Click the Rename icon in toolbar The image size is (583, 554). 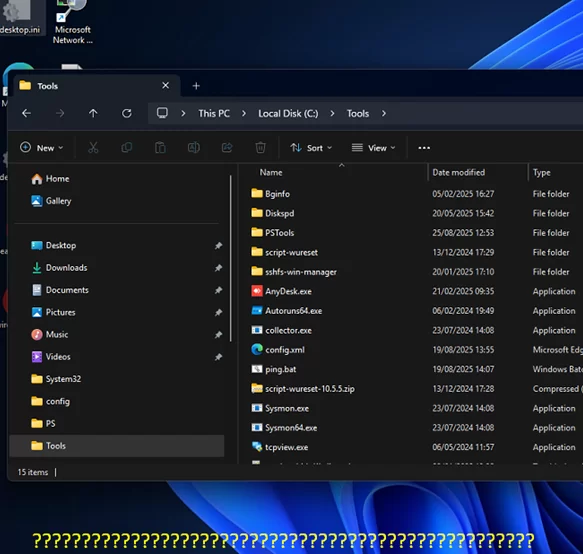coord(193,148)
